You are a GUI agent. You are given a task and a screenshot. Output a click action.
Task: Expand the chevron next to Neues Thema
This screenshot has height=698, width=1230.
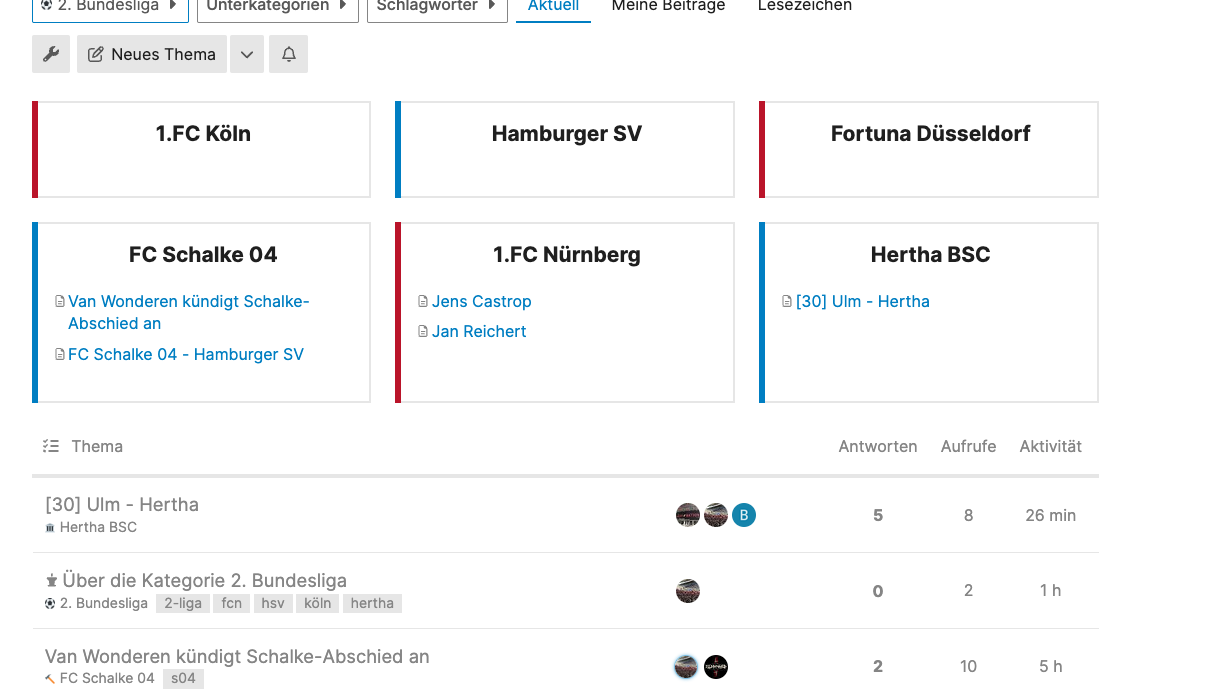[247, 54]
